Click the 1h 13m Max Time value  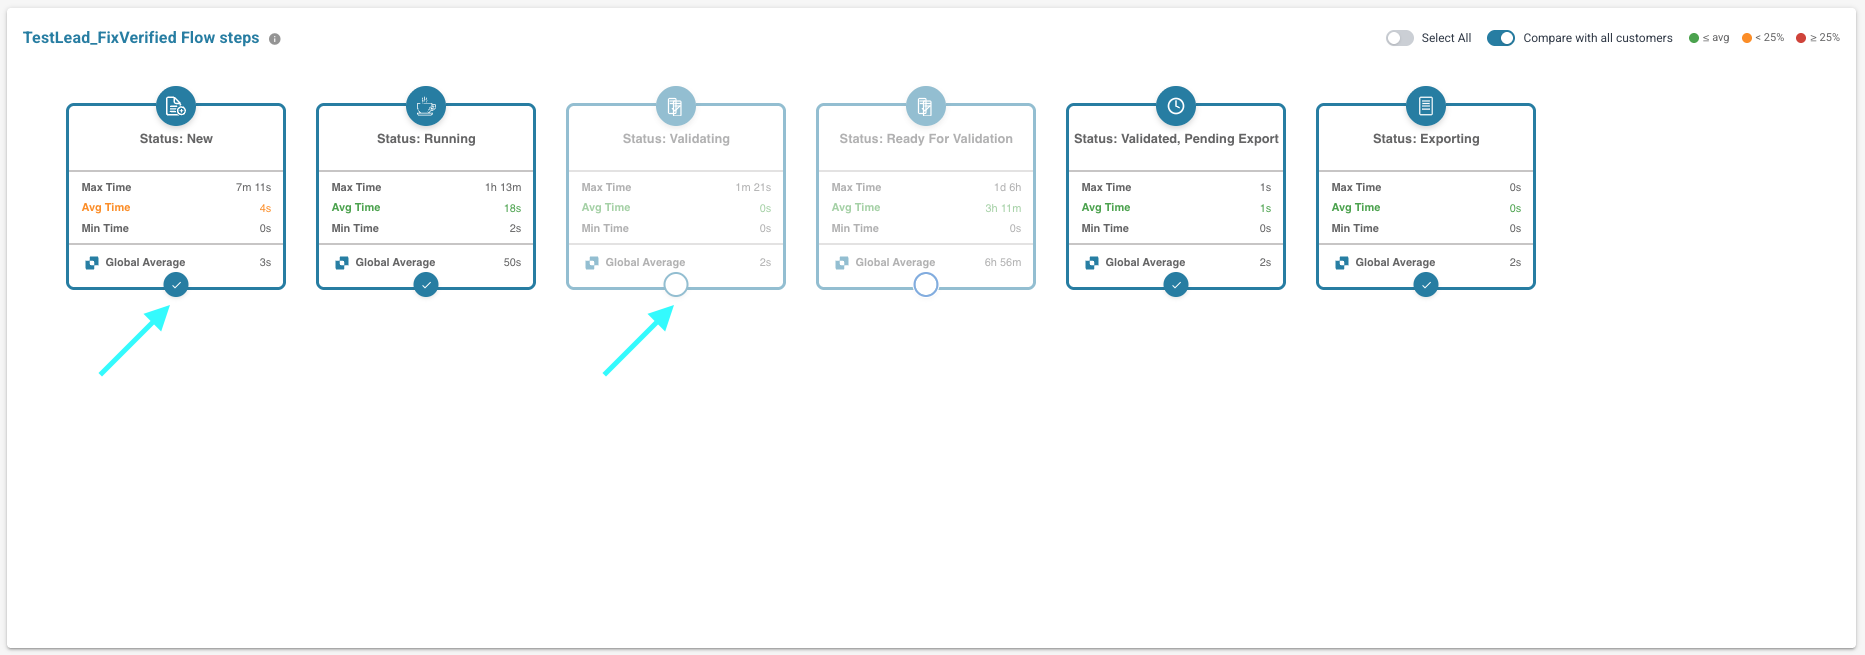(x=503, y=187)
